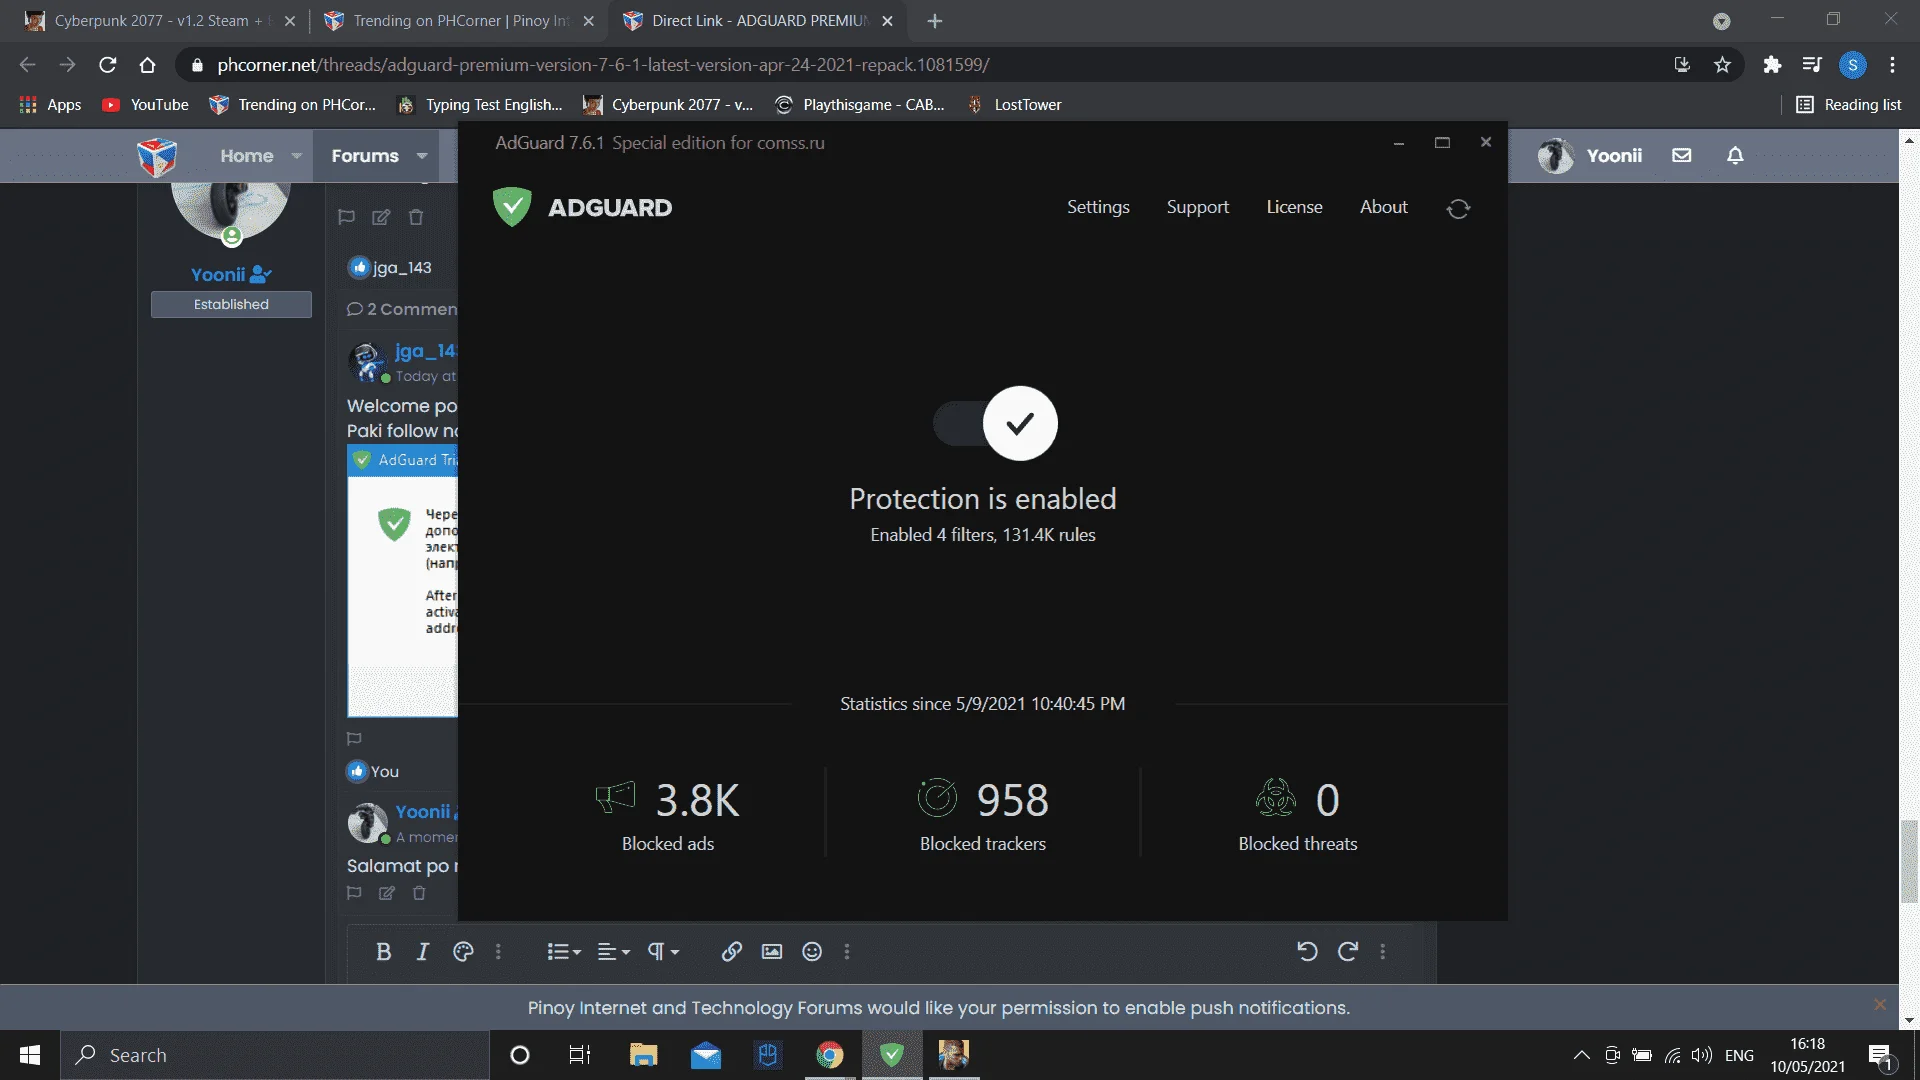Click the page vertical scrollbar thumb

(x=1909, y=861)
